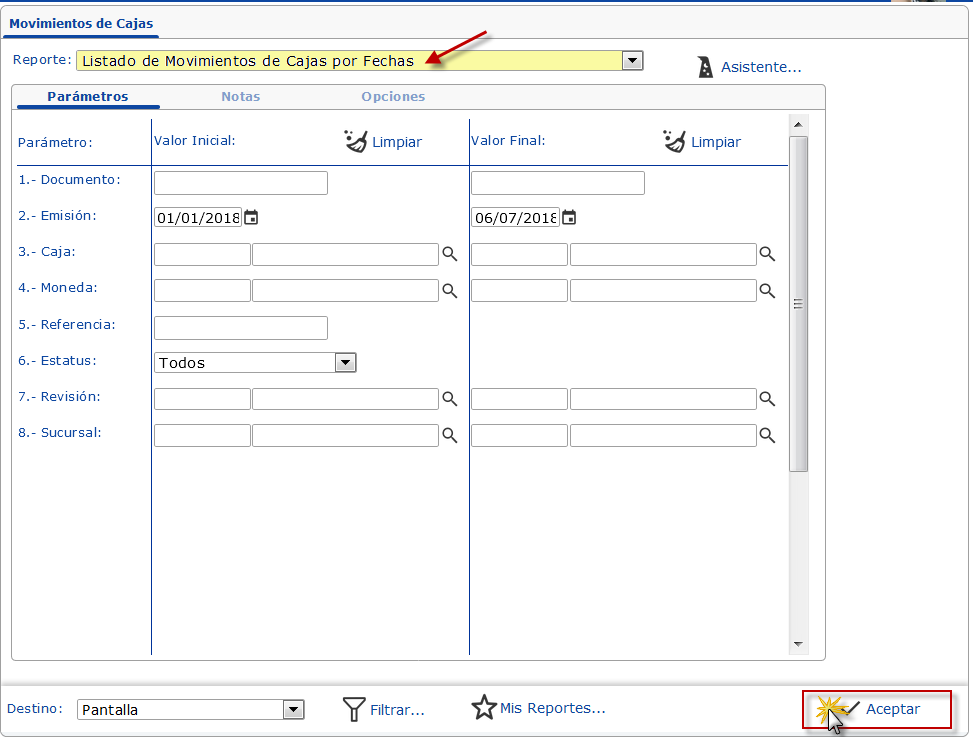973x737 pixels.
Task: Click the Referencia text field
Action: pyautogui.click(x=241, y=327)
